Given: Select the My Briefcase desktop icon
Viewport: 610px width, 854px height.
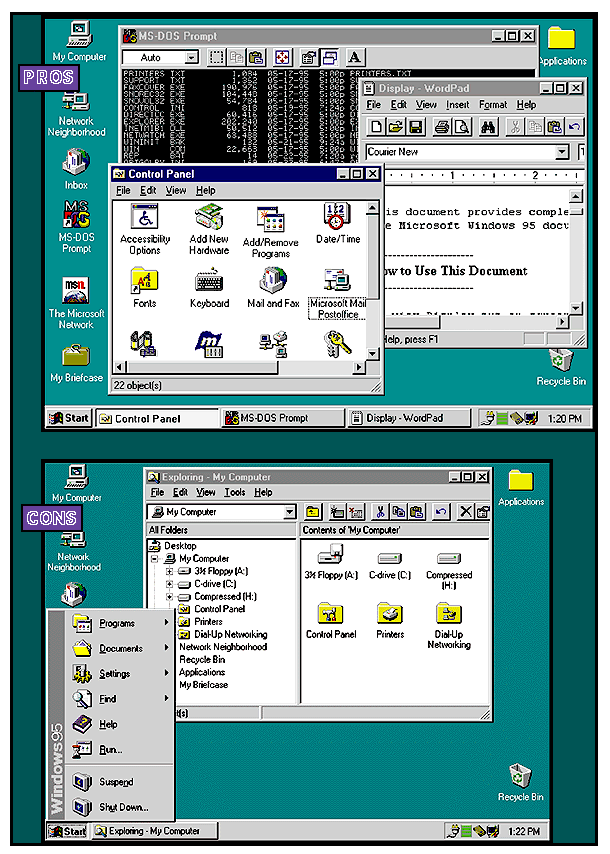Looking at the screenshot, I should tap(76, 363).
